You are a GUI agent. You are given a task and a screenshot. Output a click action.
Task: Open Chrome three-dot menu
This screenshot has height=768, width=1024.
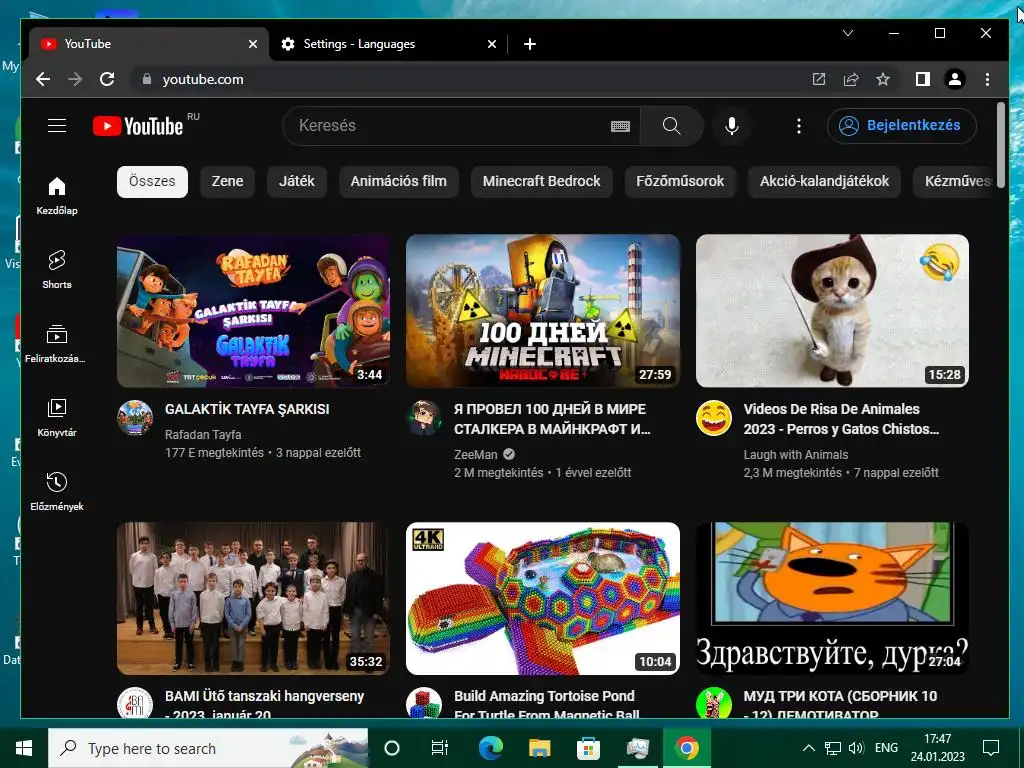987,79
